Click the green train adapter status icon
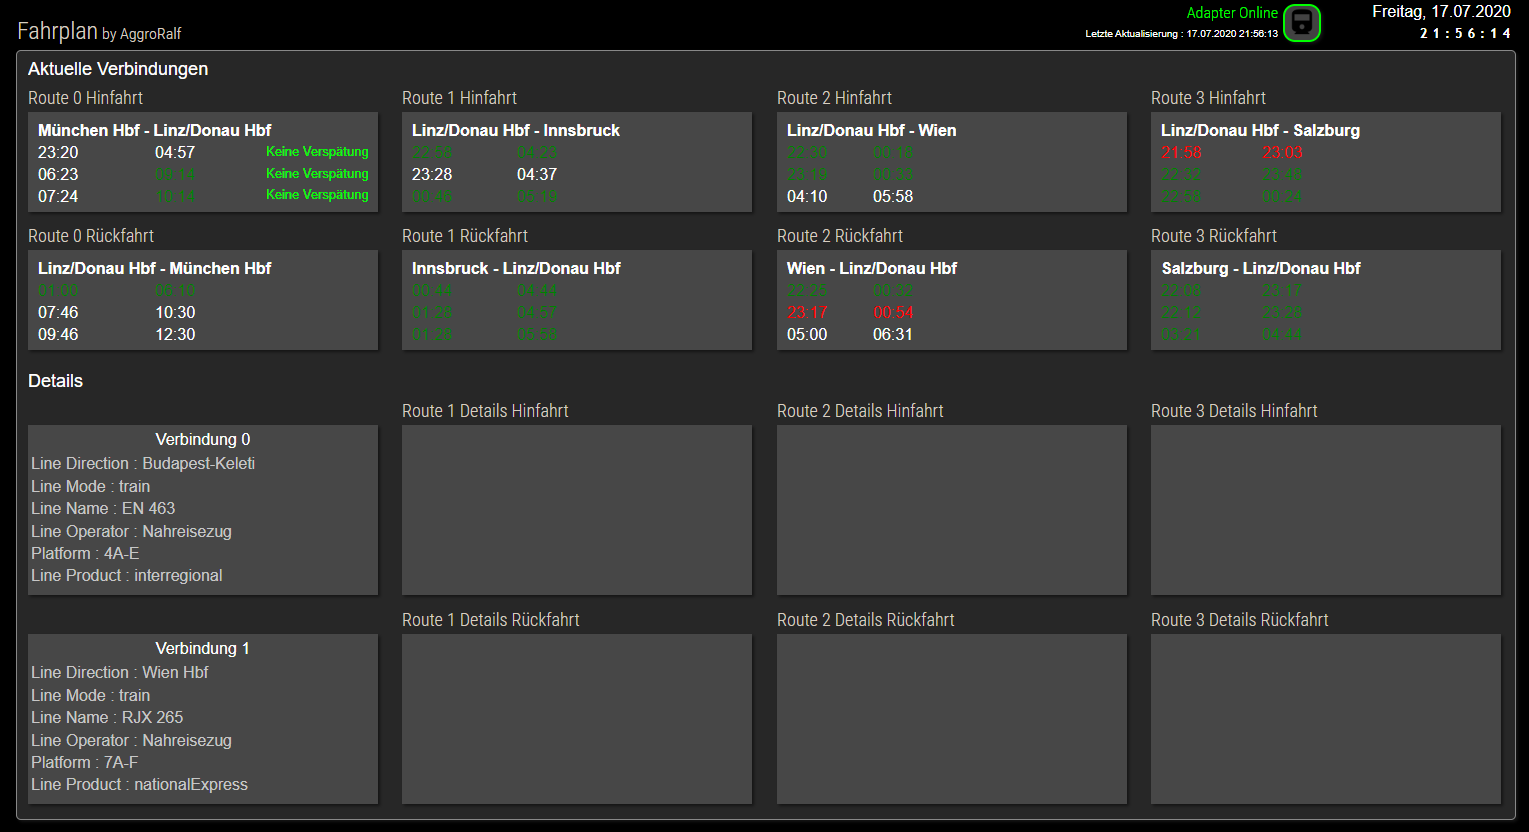This screenshot has width=1529, height=832. click(1302, 23)
